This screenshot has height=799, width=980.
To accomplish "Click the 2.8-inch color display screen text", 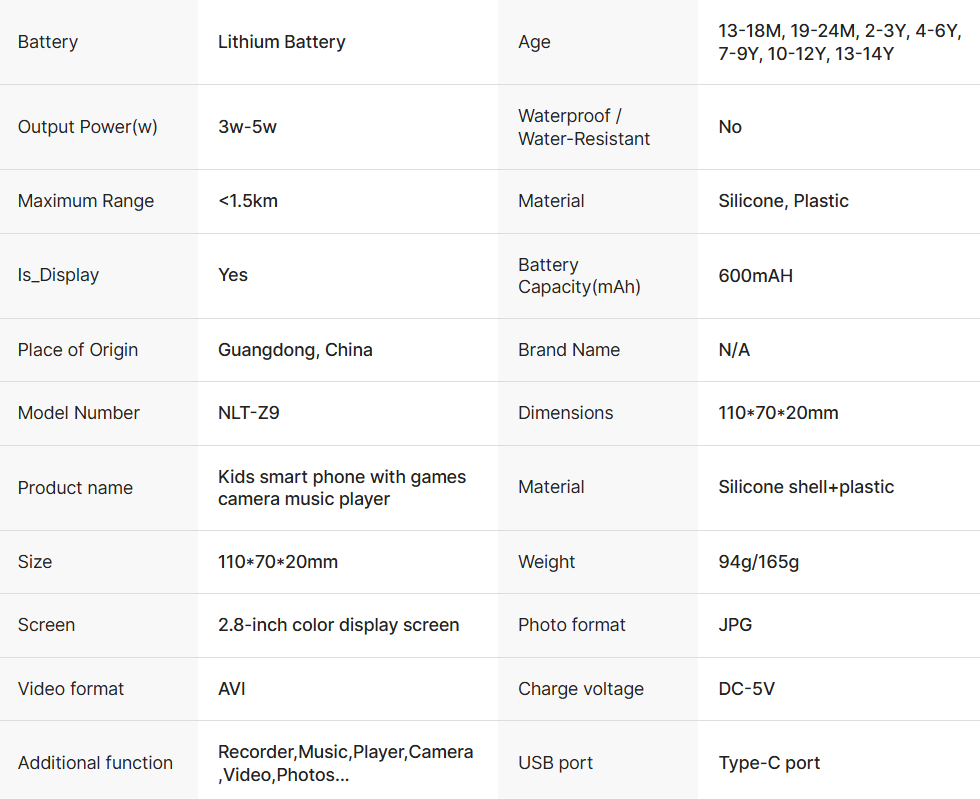I will (x=338, y=625).
